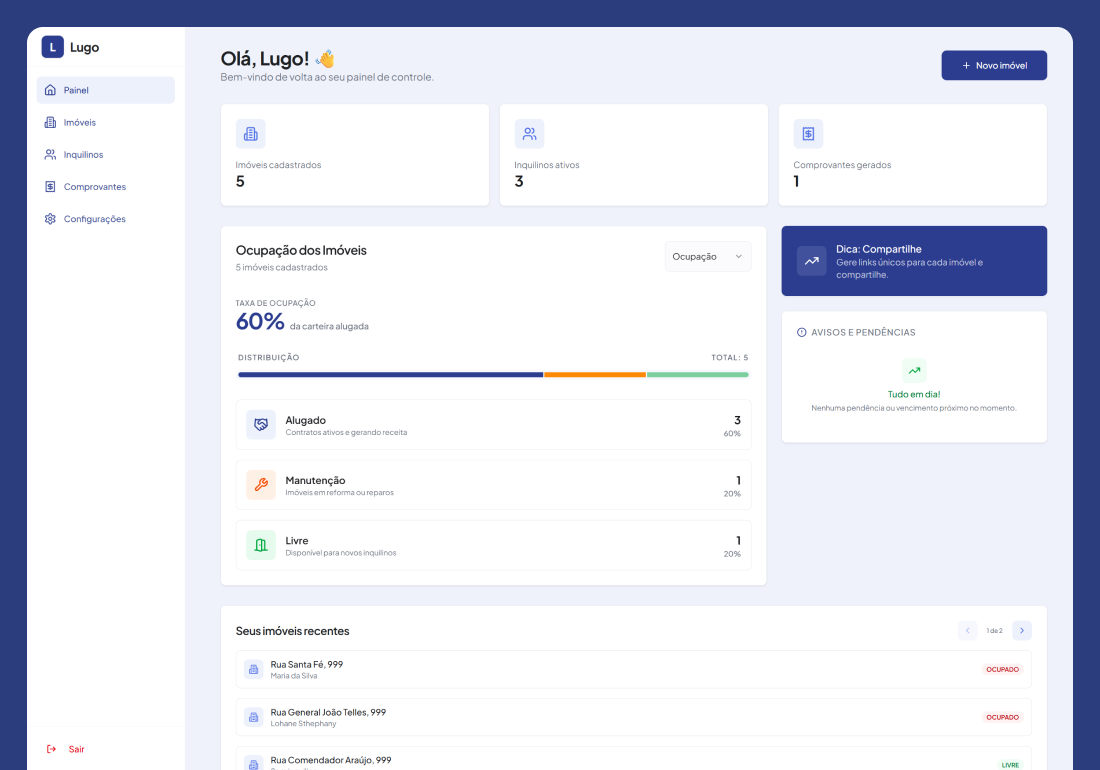Click the orange segment of distribution bar

595,375
